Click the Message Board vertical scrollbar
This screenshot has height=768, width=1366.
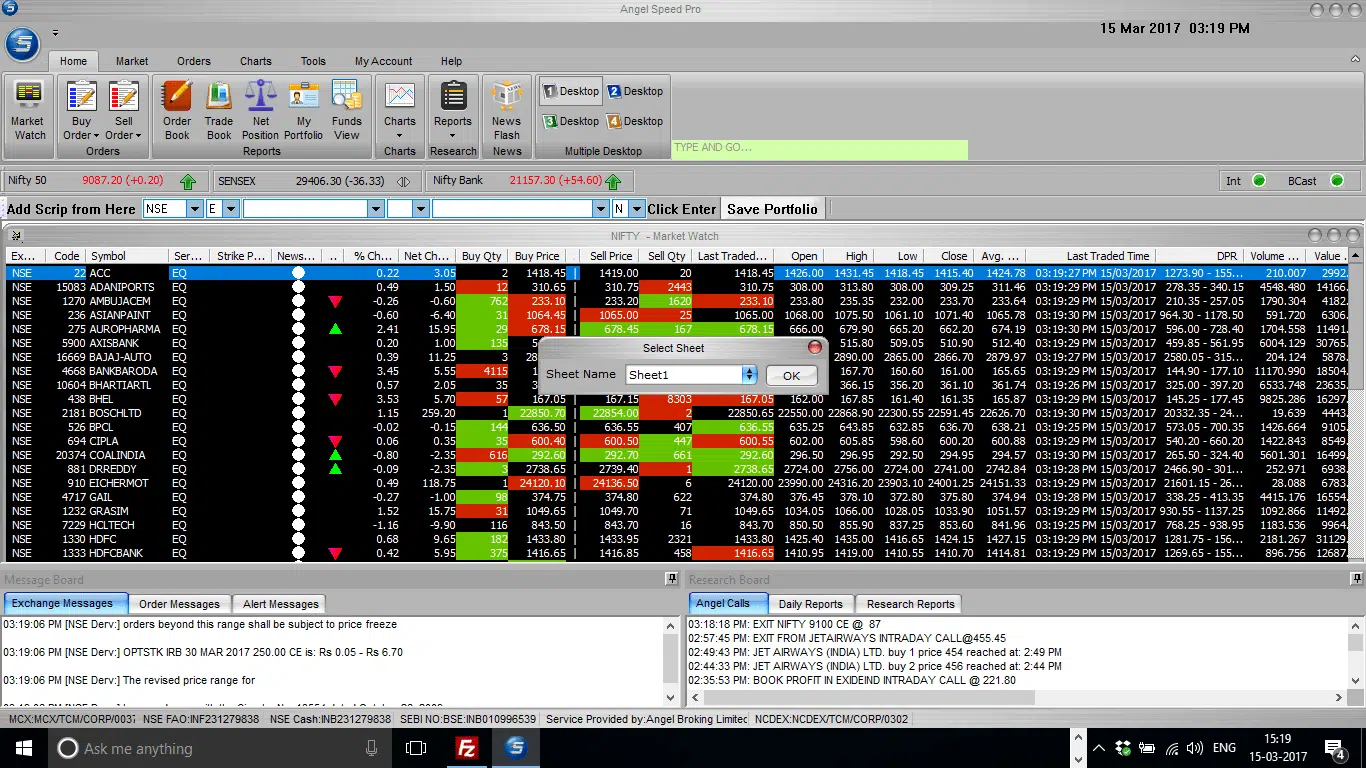click(x=671, y=661)
